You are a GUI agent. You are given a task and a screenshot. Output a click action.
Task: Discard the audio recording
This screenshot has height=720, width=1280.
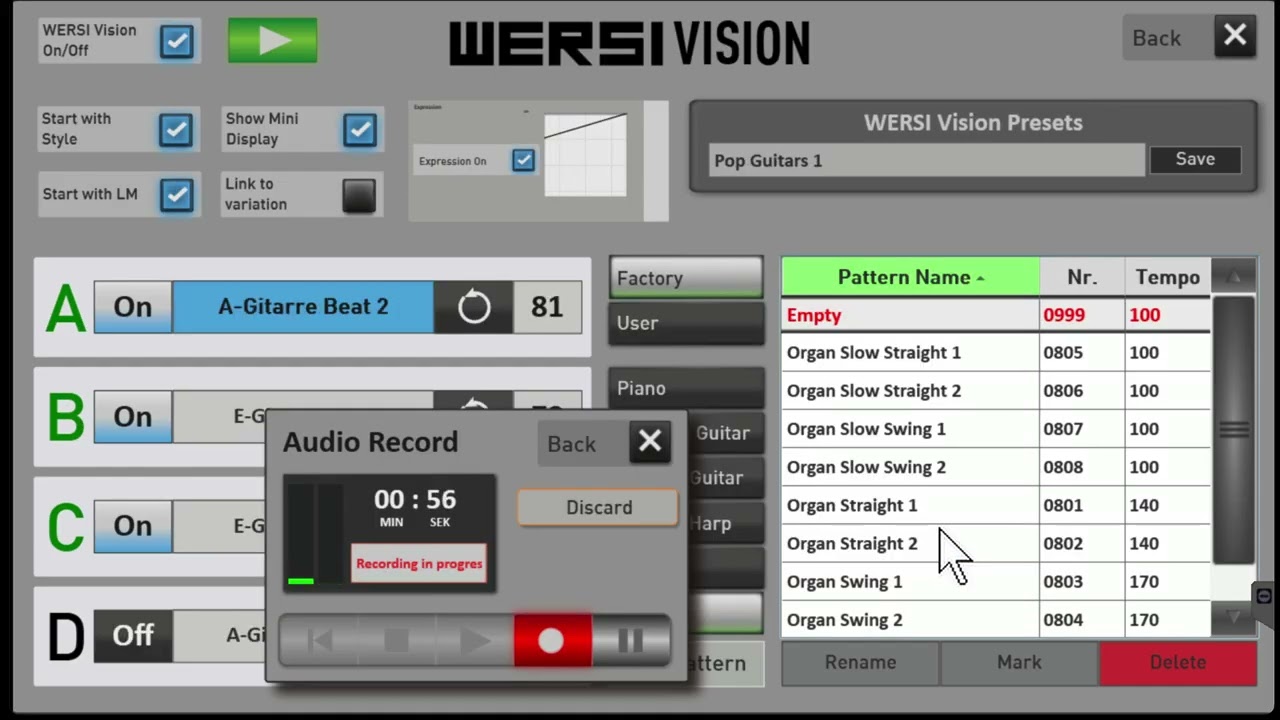click(x=598, y=507)
